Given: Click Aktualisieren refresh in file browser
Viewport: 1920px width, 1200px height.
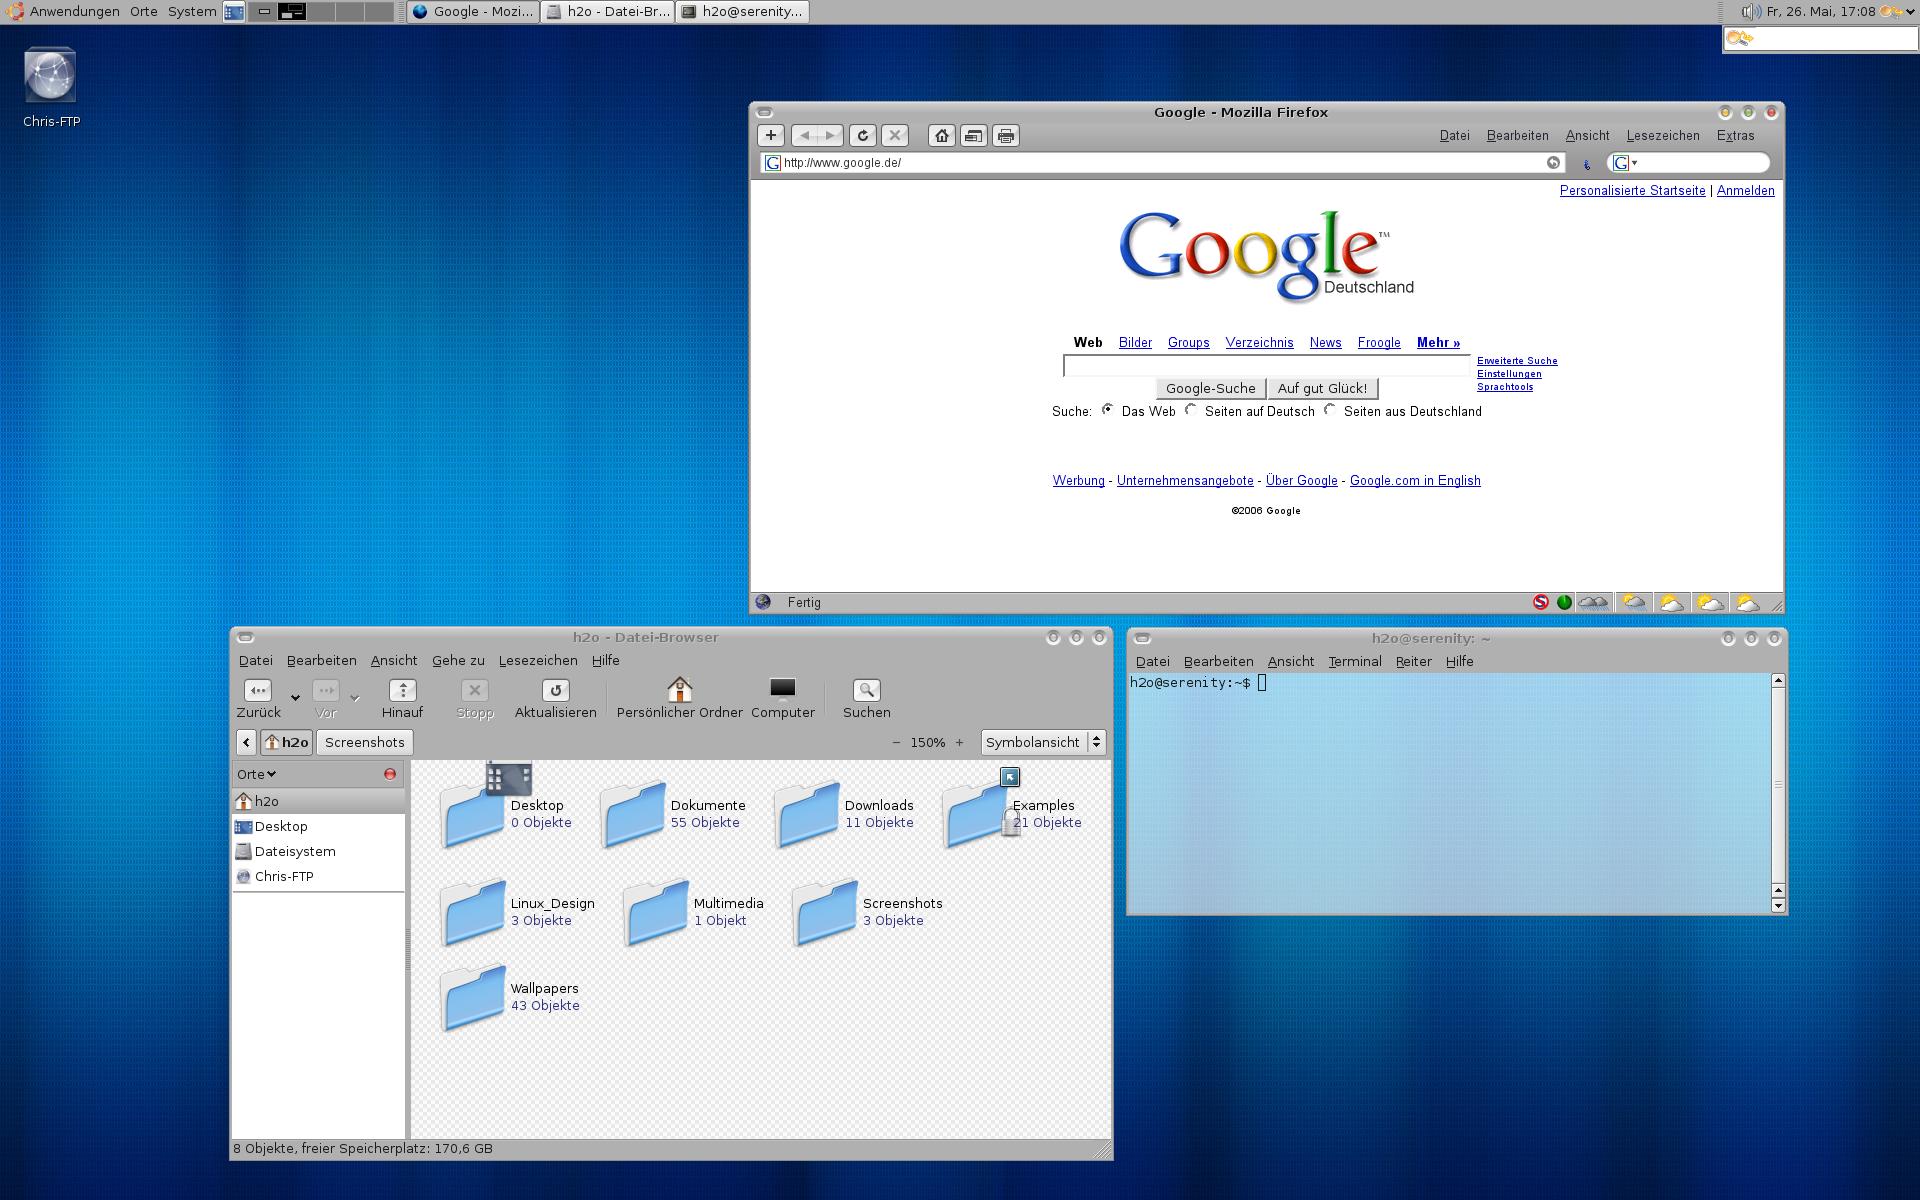Looking at the screenshot, I should (555, 699).
